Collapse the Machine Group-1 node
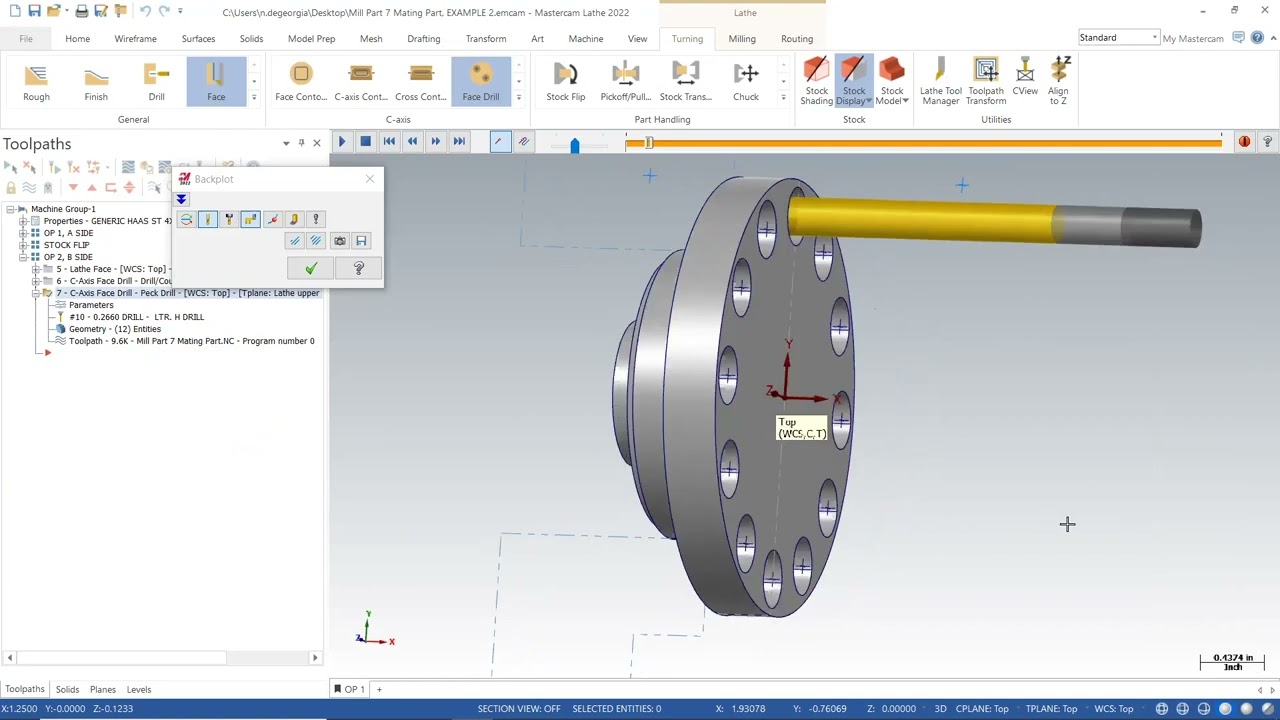Viewport: 1280px width, 720px height. [10, 209]
